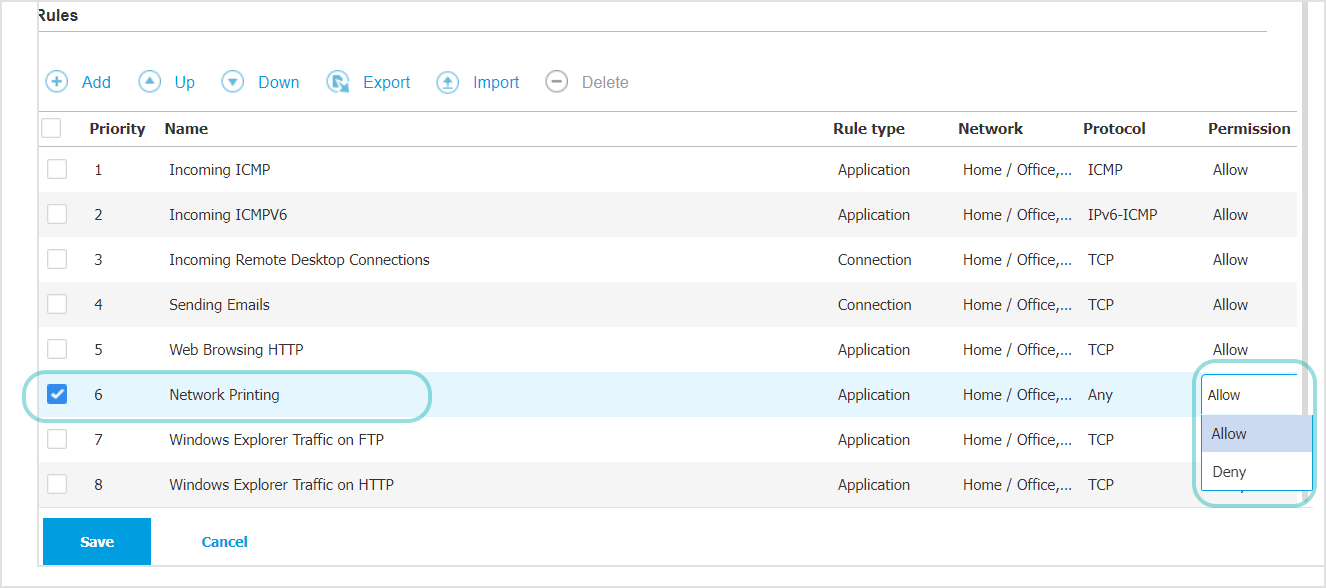
Task: Click the Import rules icon
Action: pos(448,82)
